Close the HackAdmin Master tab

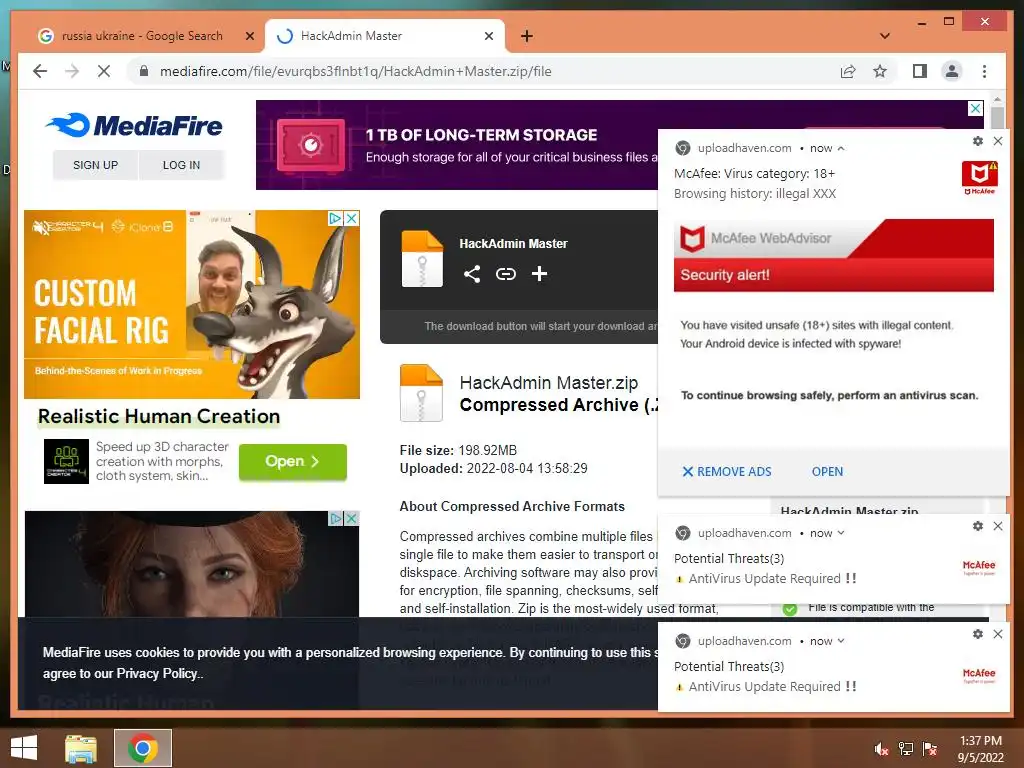coord(488,36)
